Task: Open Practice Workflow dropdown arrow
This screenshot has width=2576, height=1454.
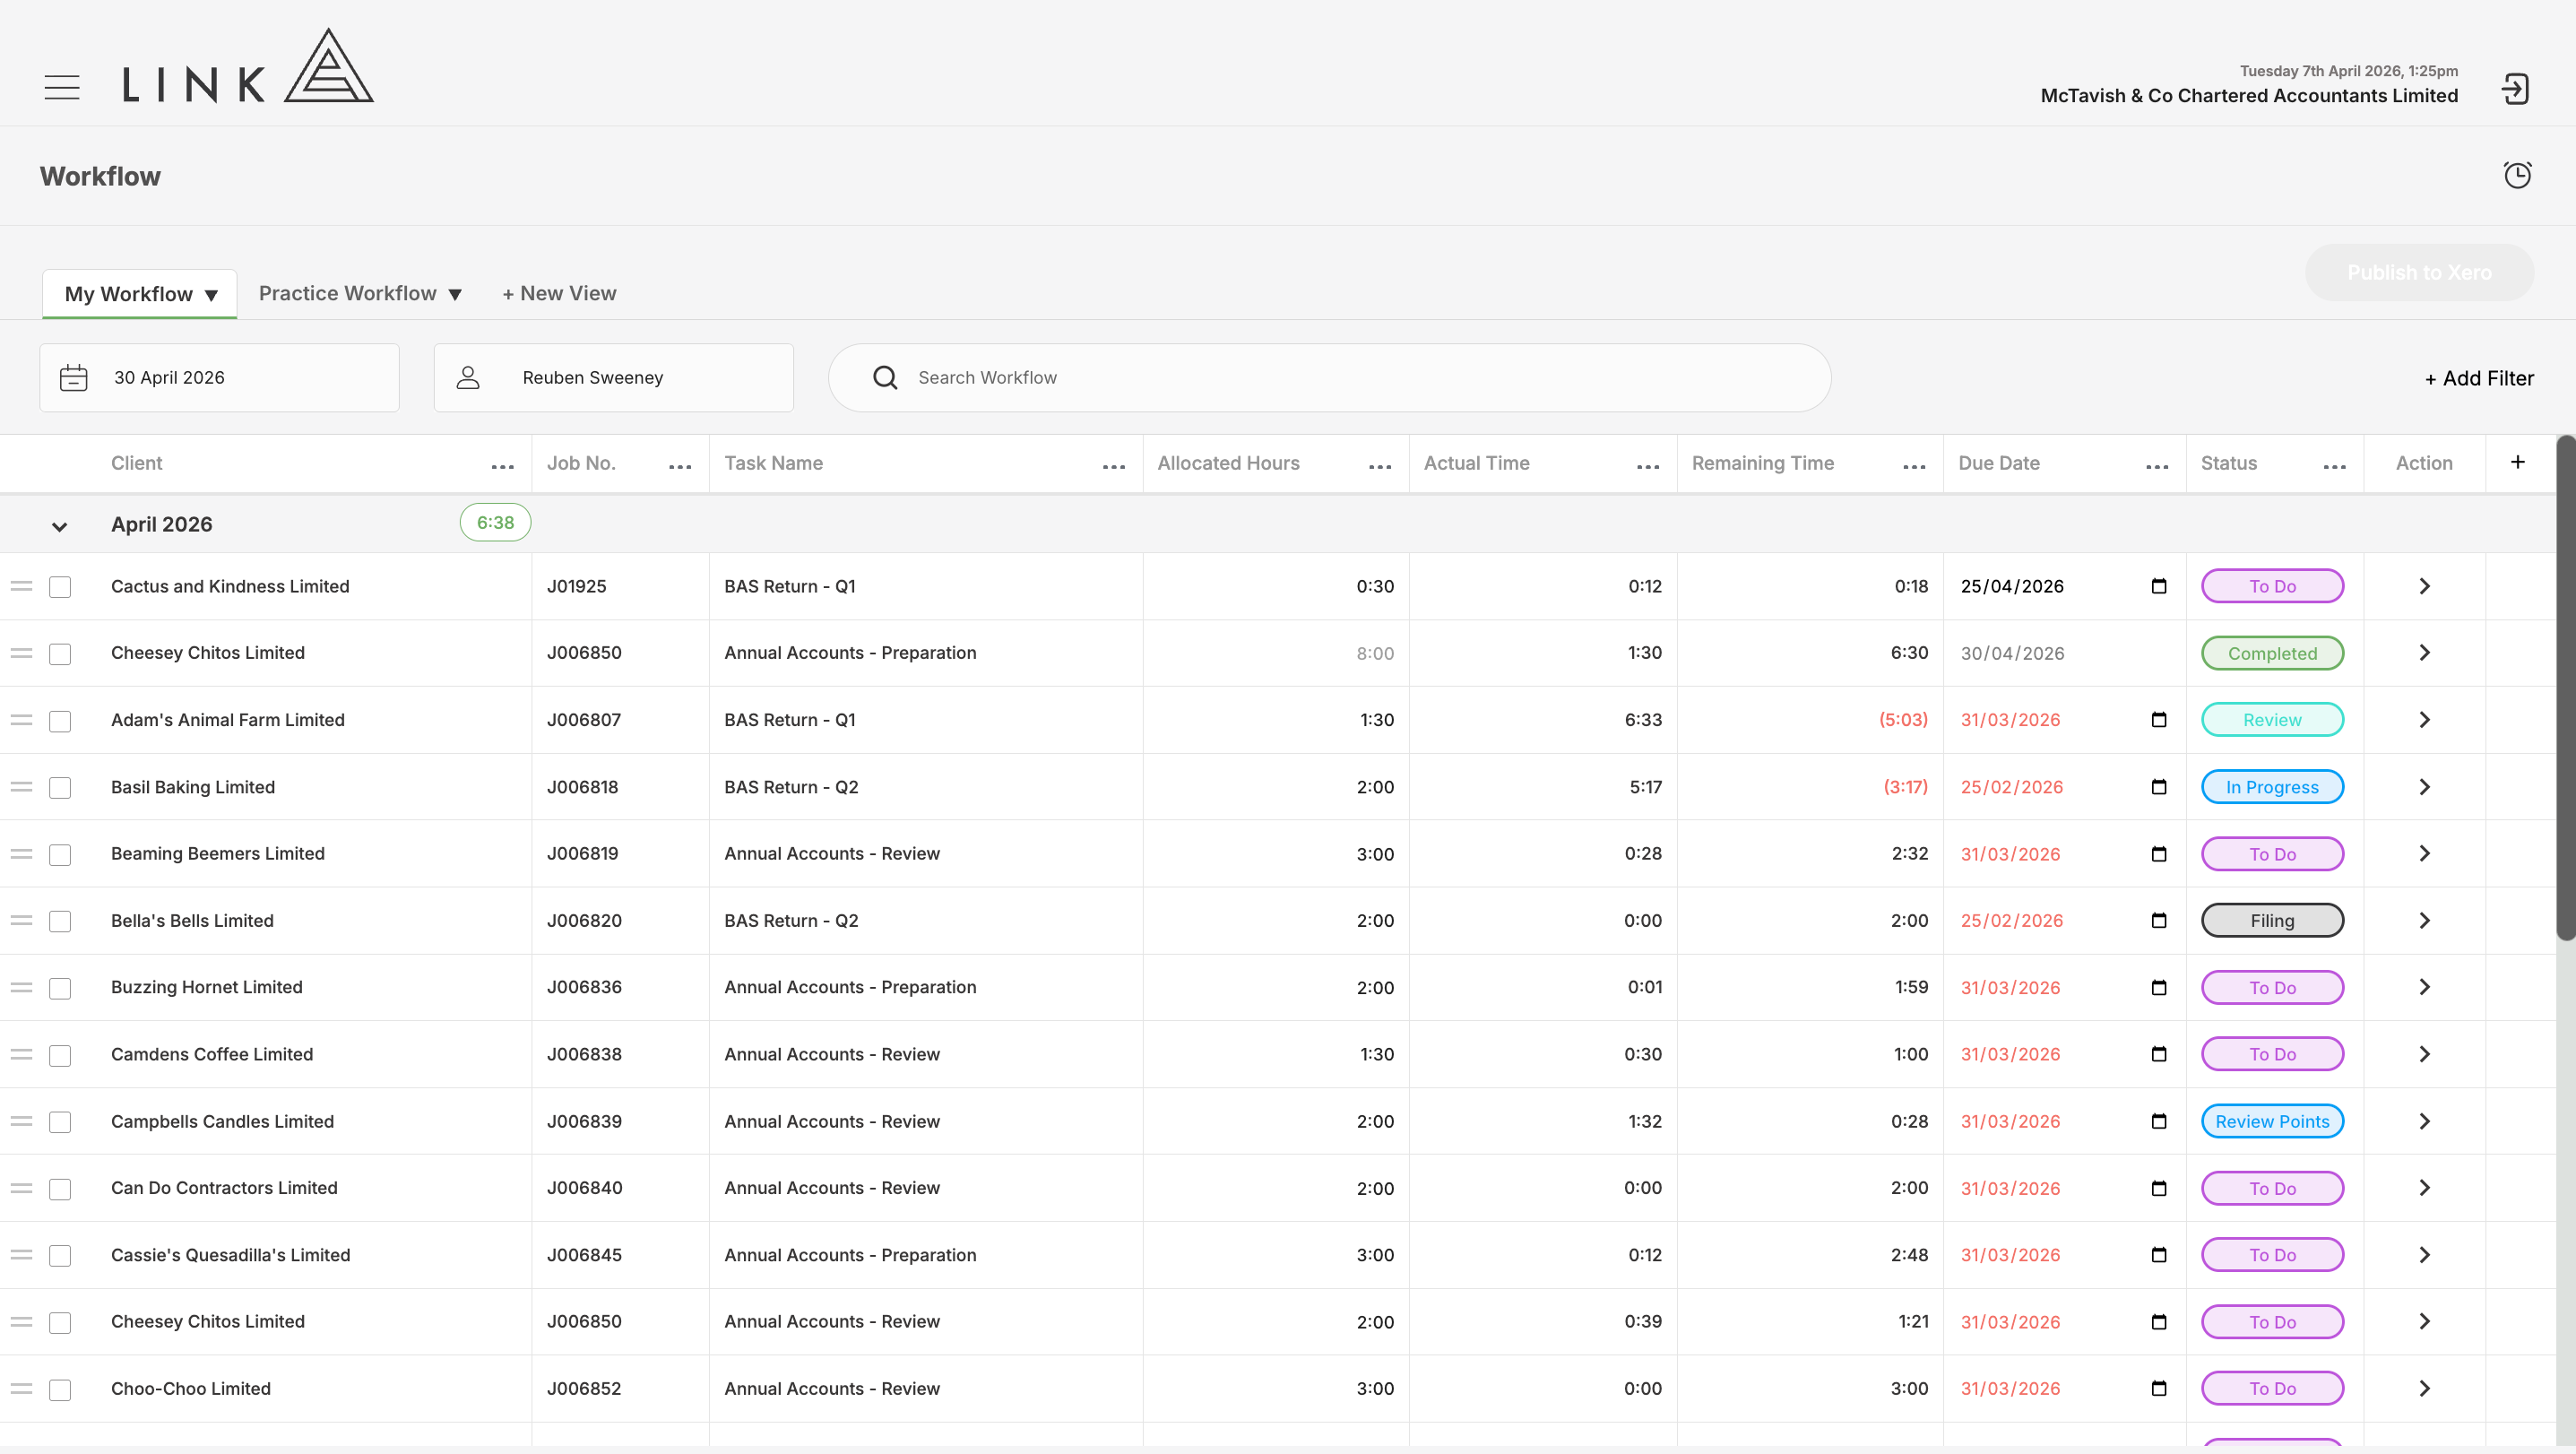Action: (x=455, y=295)
